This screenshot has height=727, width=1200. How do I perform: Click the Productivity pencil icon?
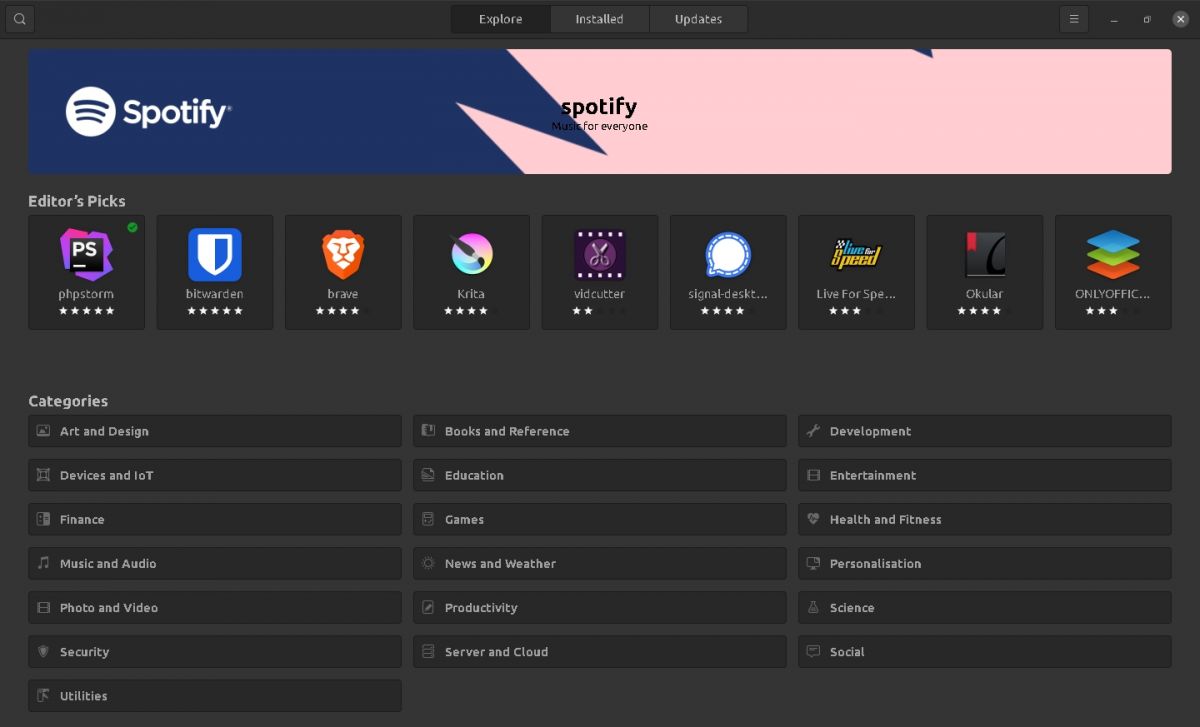[x=428, y=607]
